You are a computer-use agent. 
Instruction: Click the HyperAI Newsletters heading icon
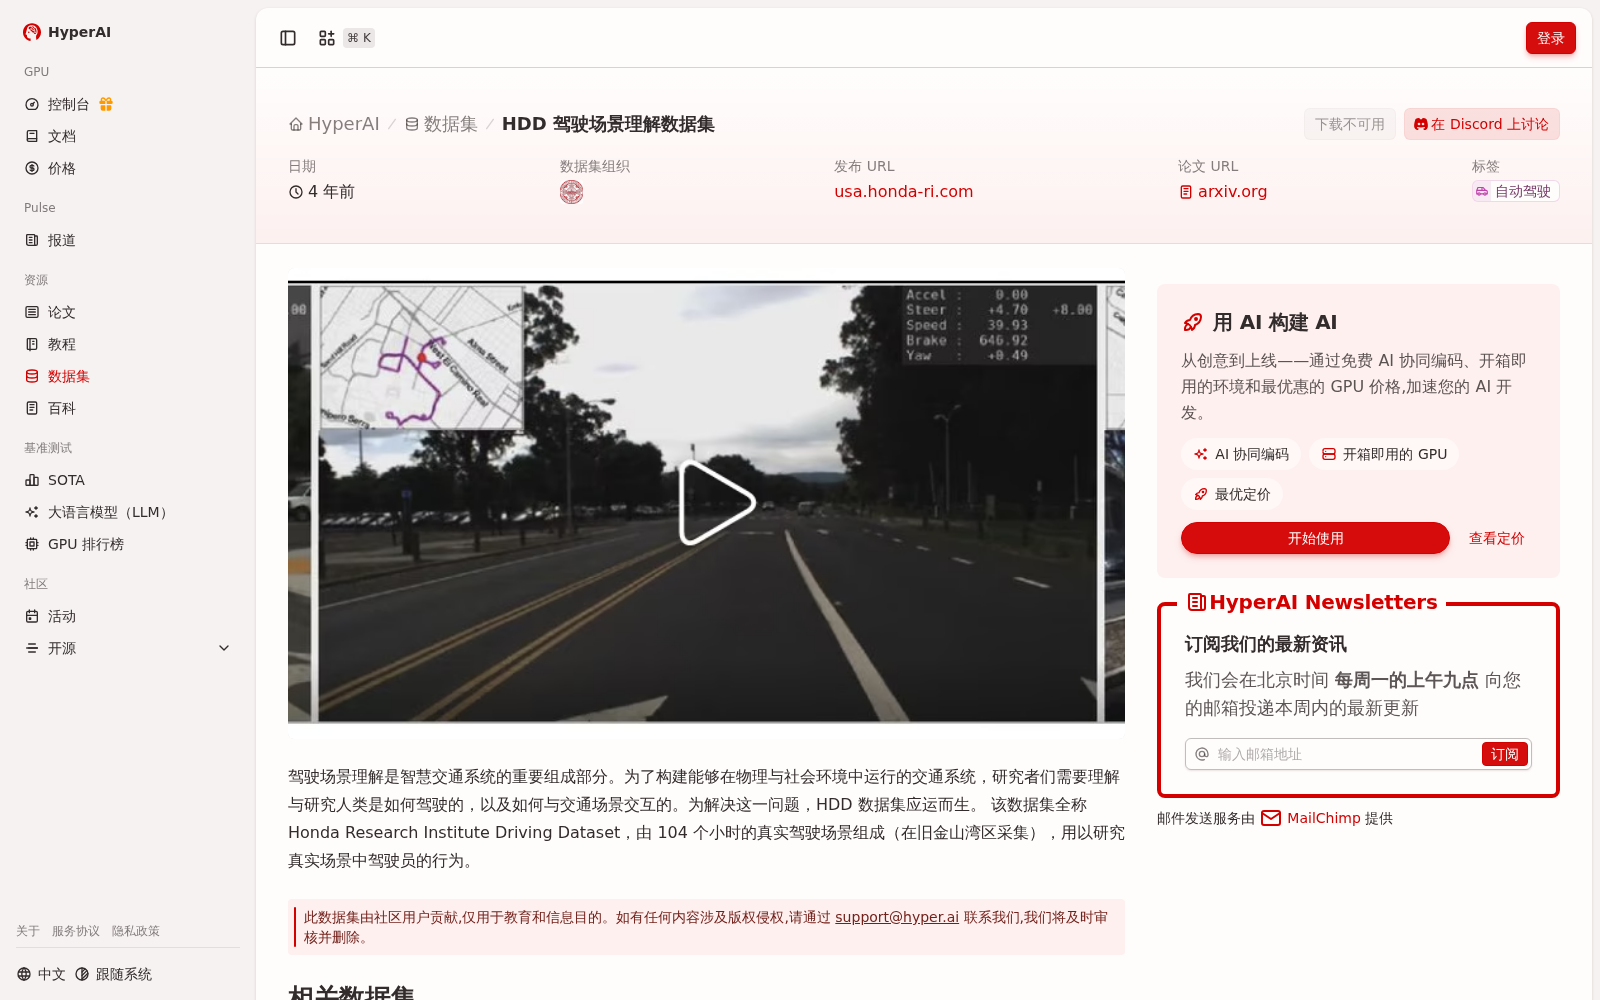1196,602
